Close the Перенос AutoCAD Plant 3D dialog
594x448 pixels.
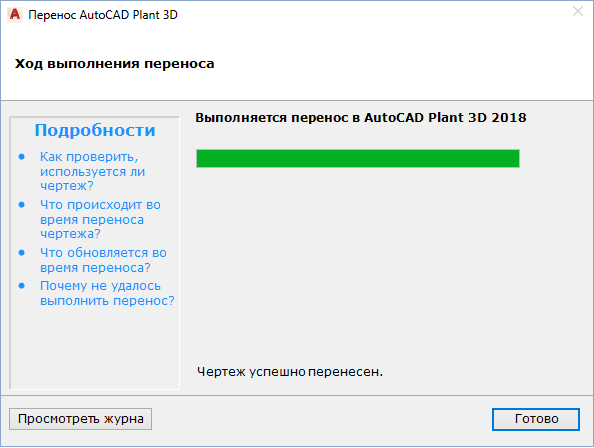(x=578, y=11)
